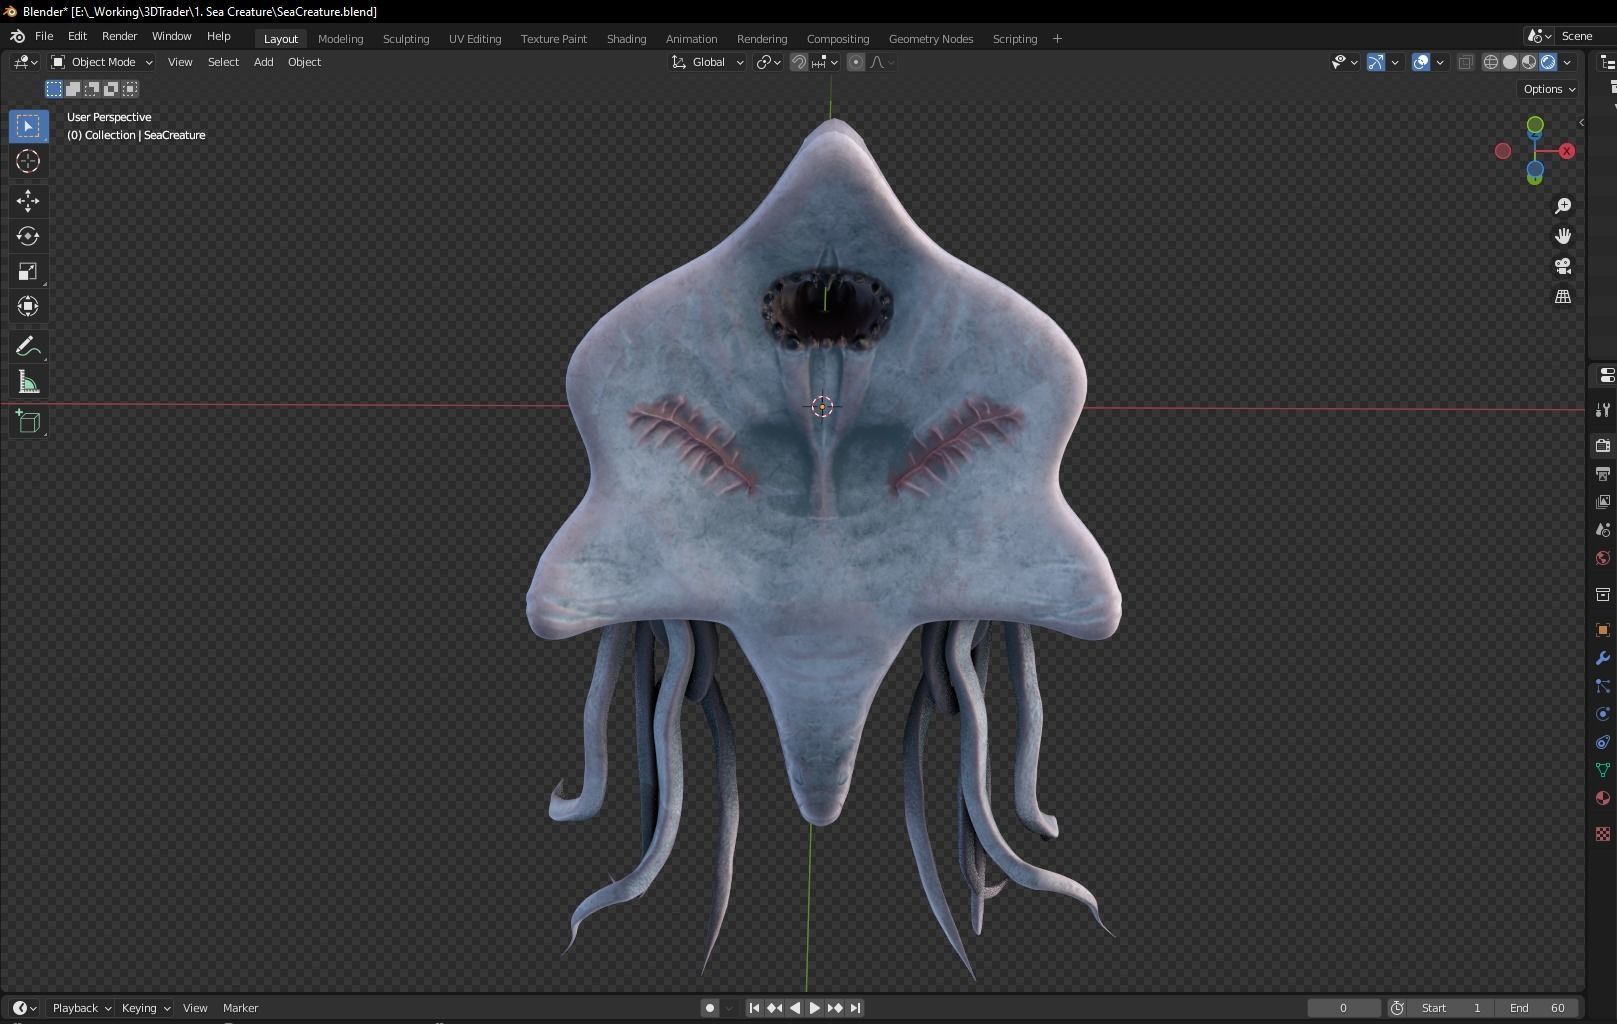Click the End frame field showing 60
This screenshot has width=1617, height=1024.
point(1539,1008)
